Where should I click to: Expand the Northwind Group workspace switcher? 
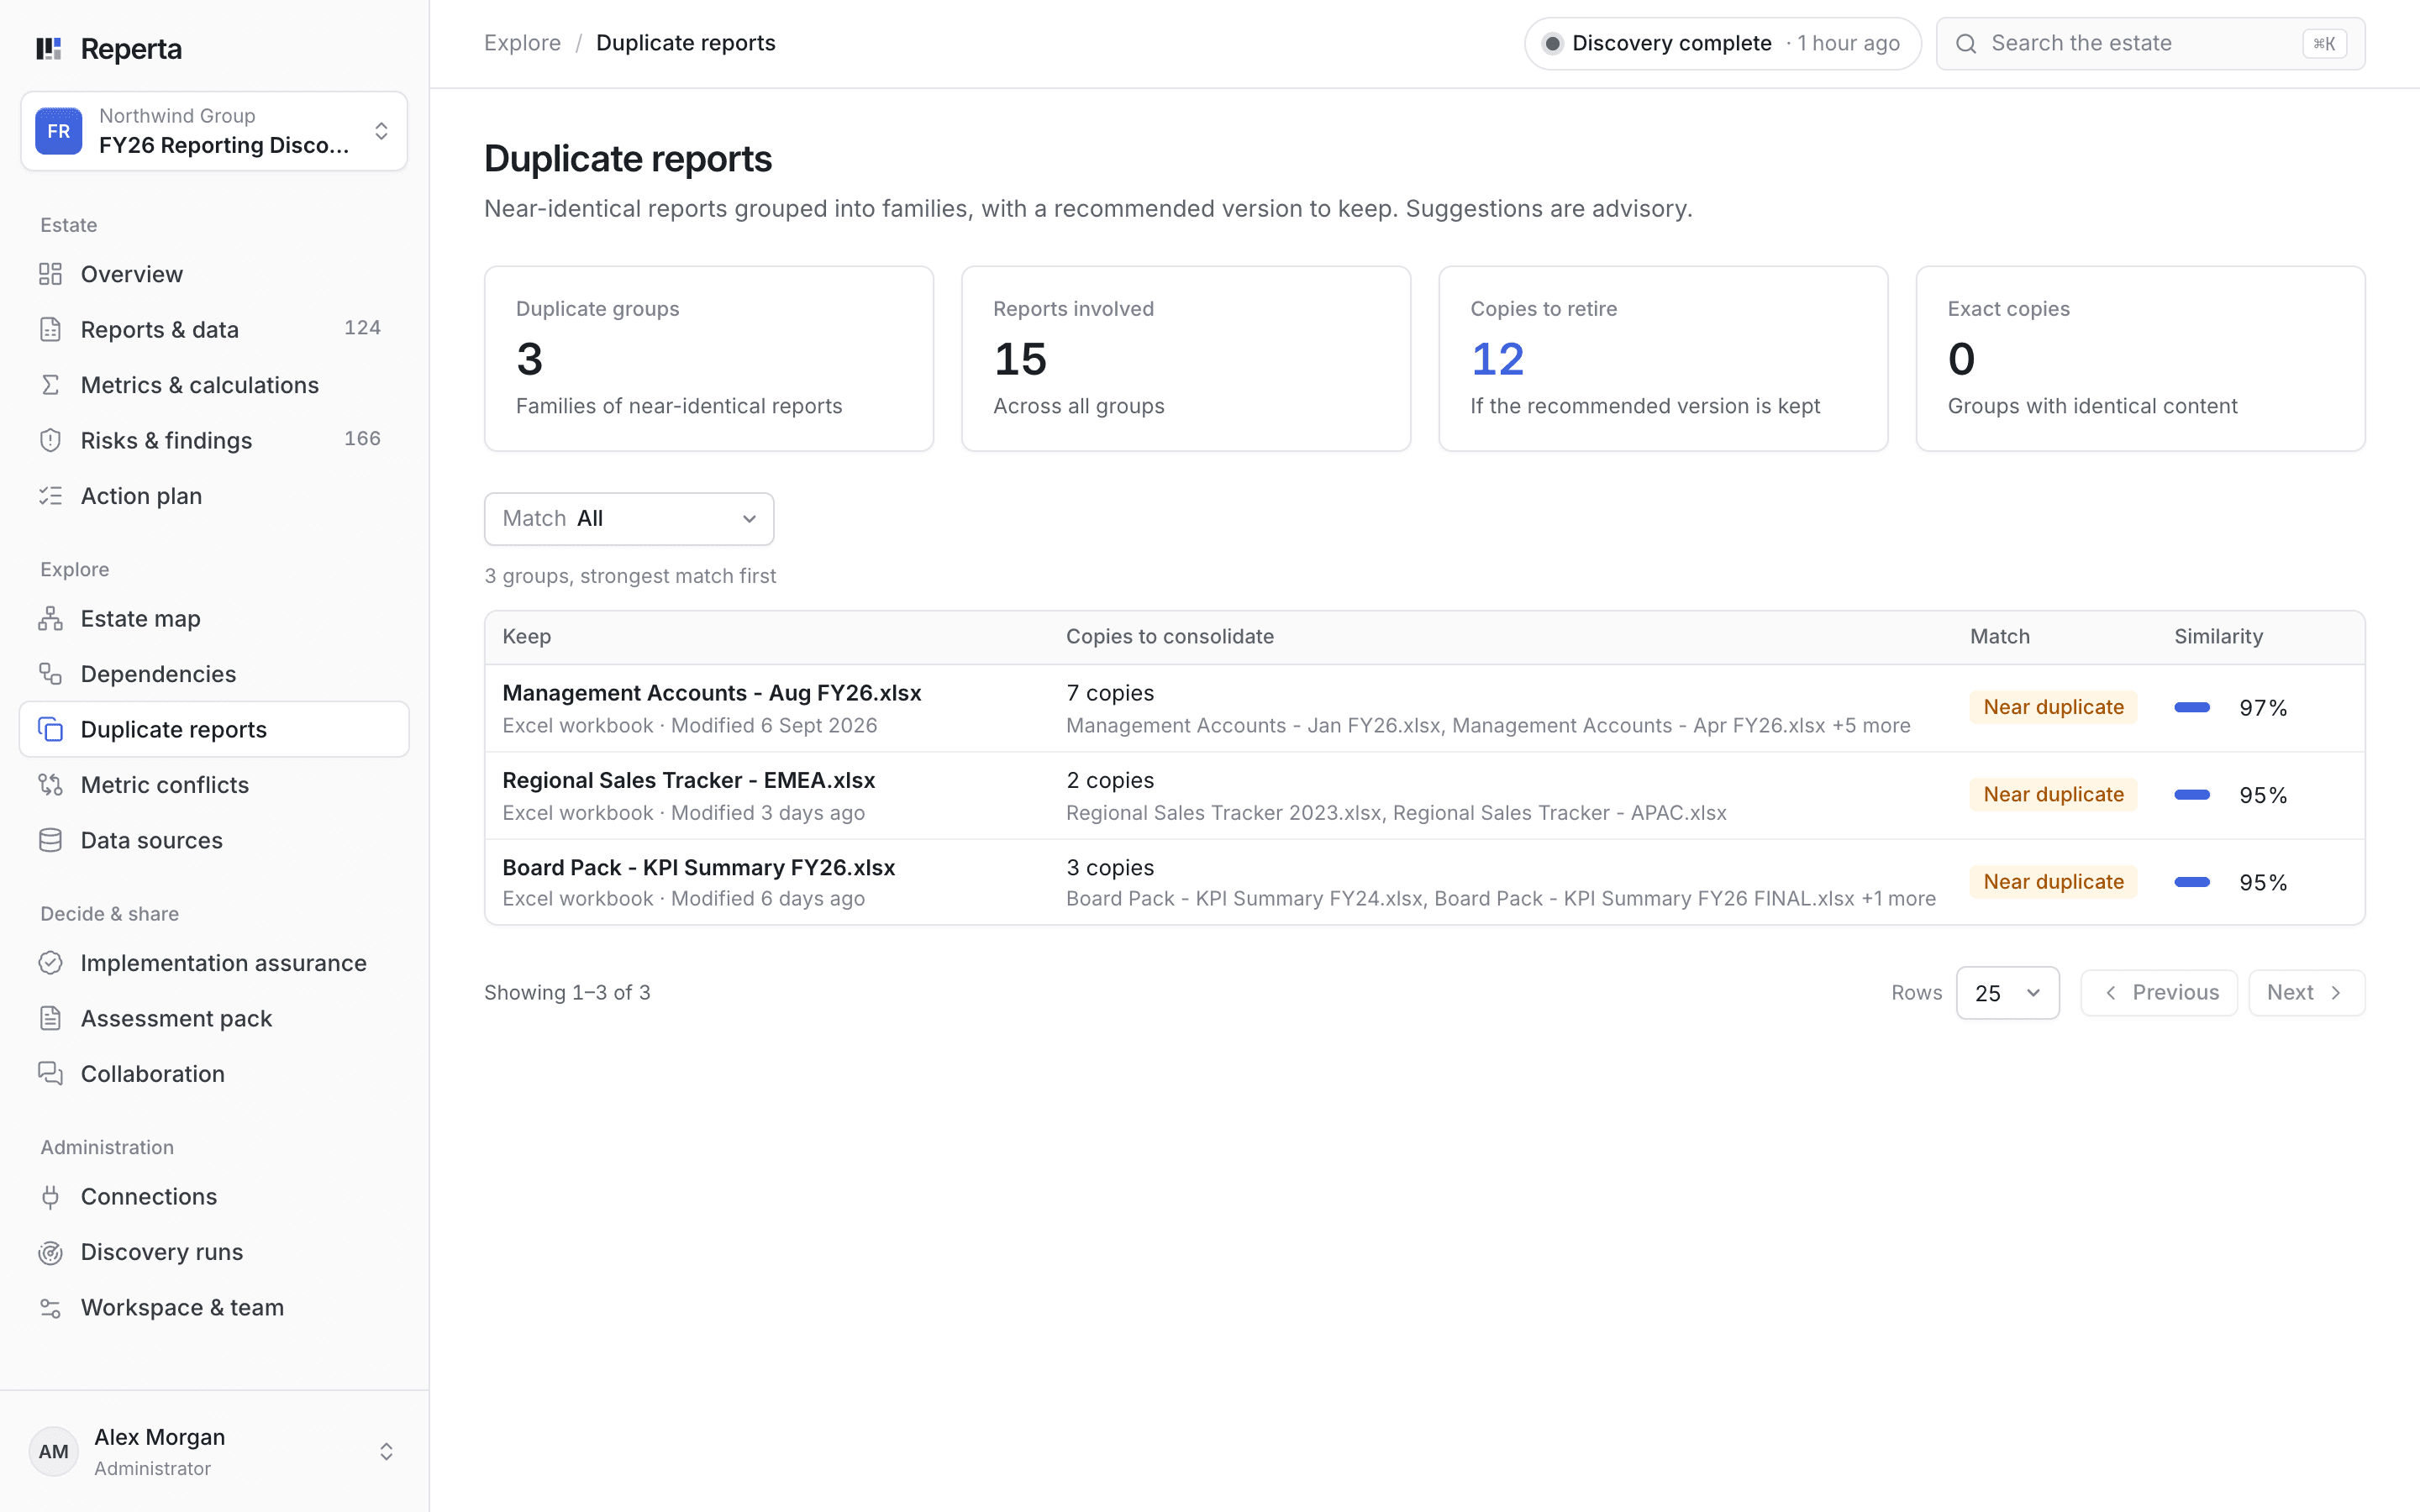[x=214, y=131]
